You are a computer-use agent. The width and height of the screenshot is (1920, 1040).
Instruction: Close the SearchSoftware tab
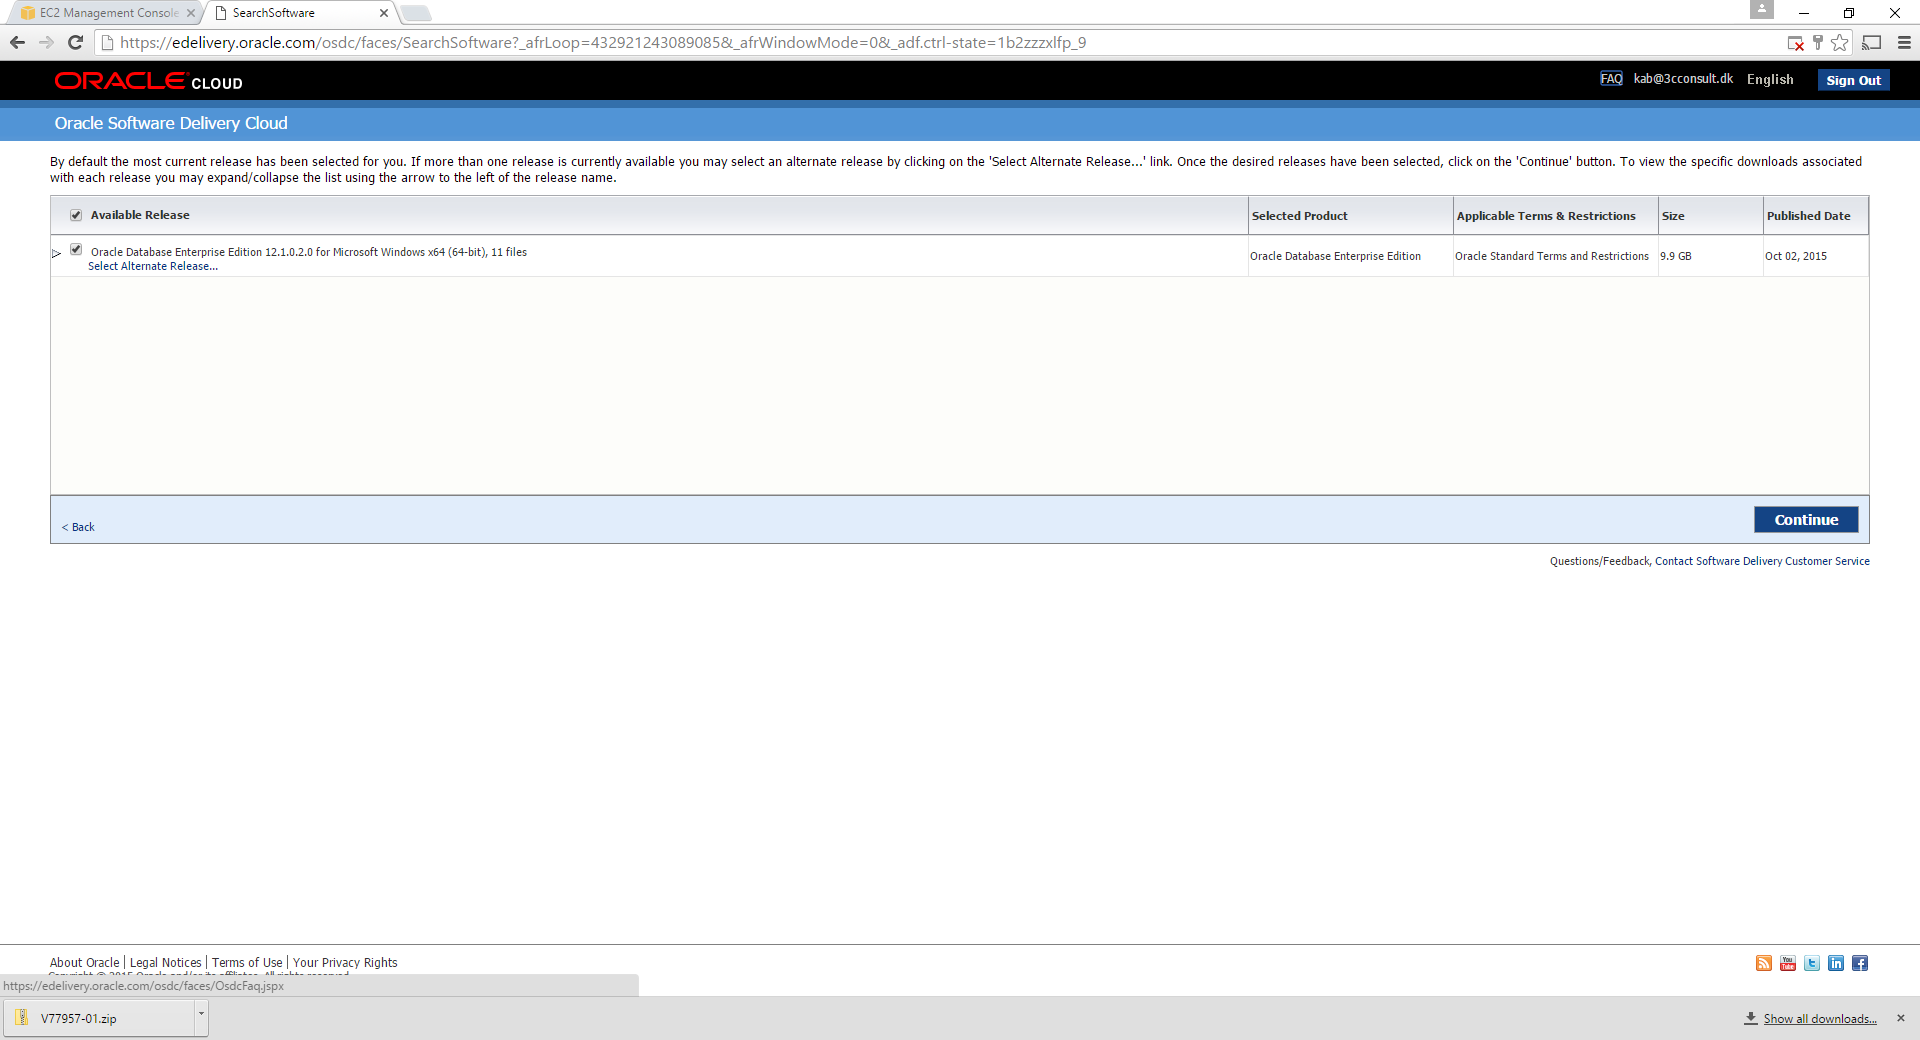point(384,13)
